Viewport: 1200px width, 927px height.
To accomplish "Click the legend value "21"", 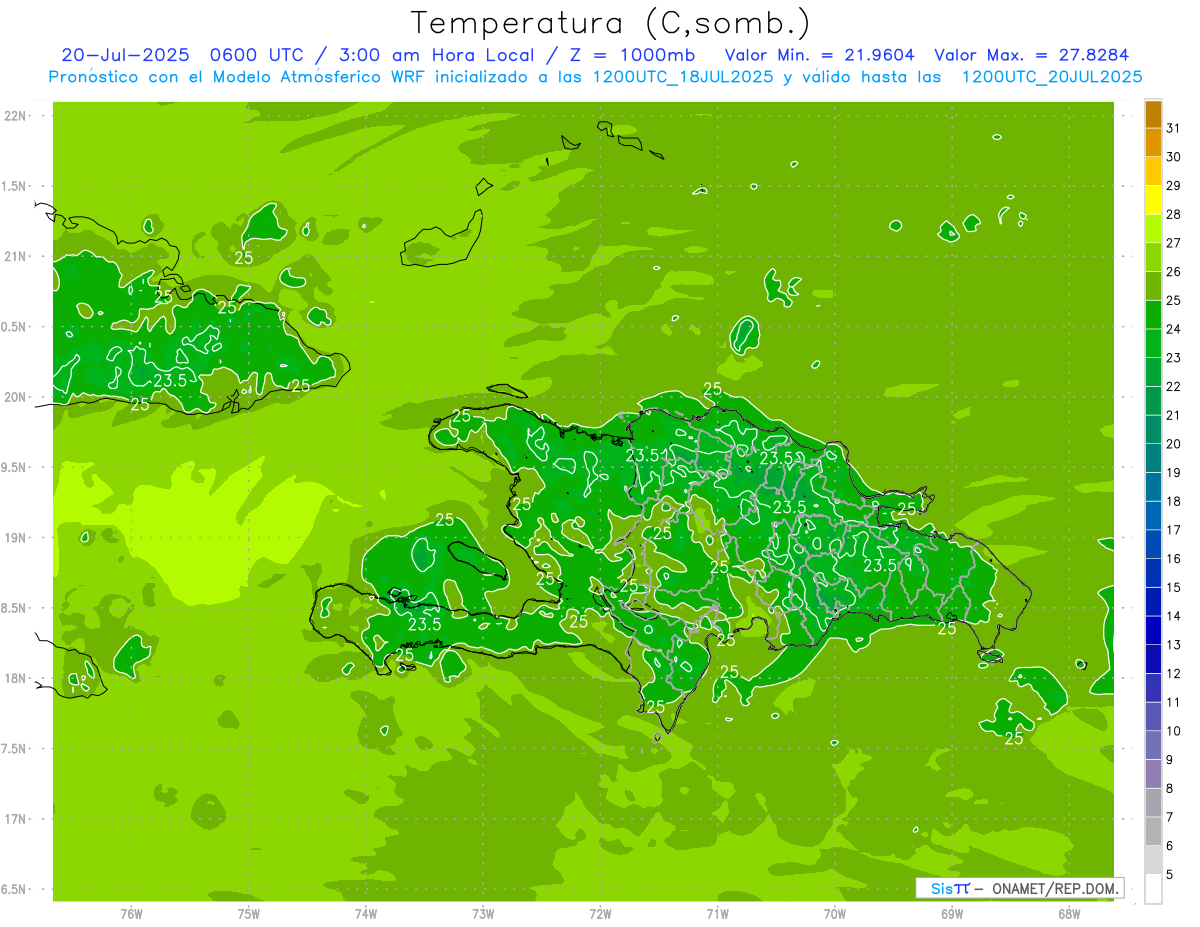I will pos(1173,415).
